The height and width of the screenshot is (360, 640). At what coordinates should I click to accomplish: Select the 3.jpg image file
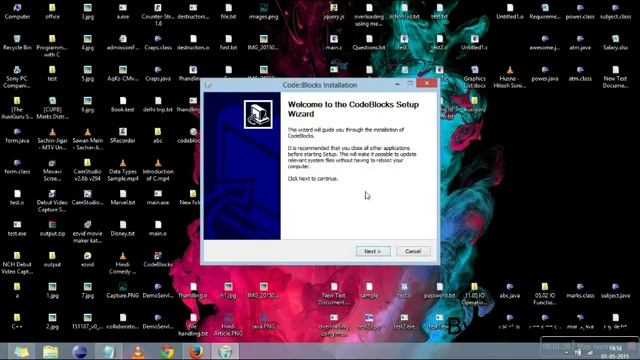pyautogui.click(x=87, y=11)
